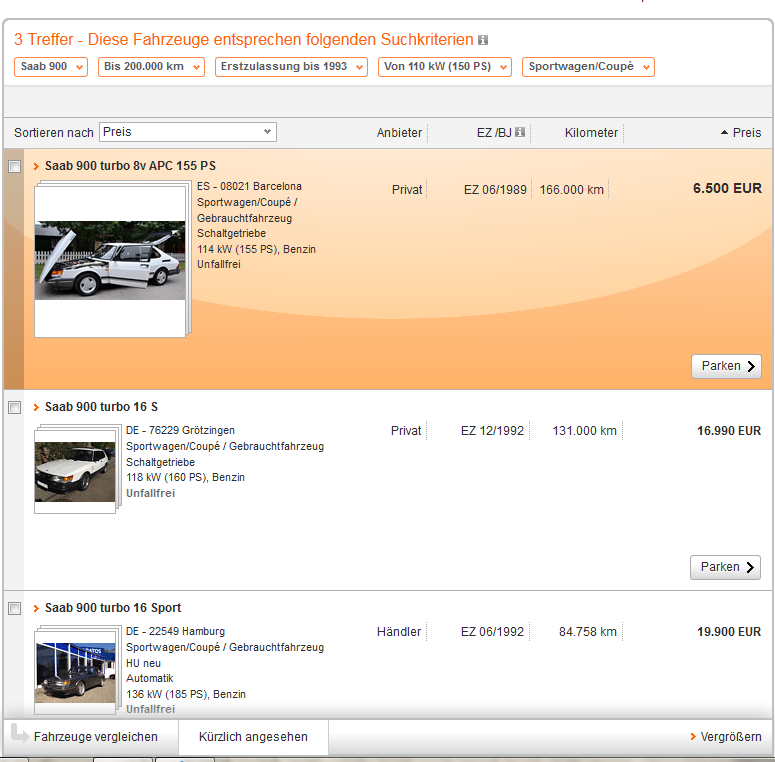Viewport: 775px width, 762px height.
Task: Click the HU neu text
Action: tap(143, 663)
